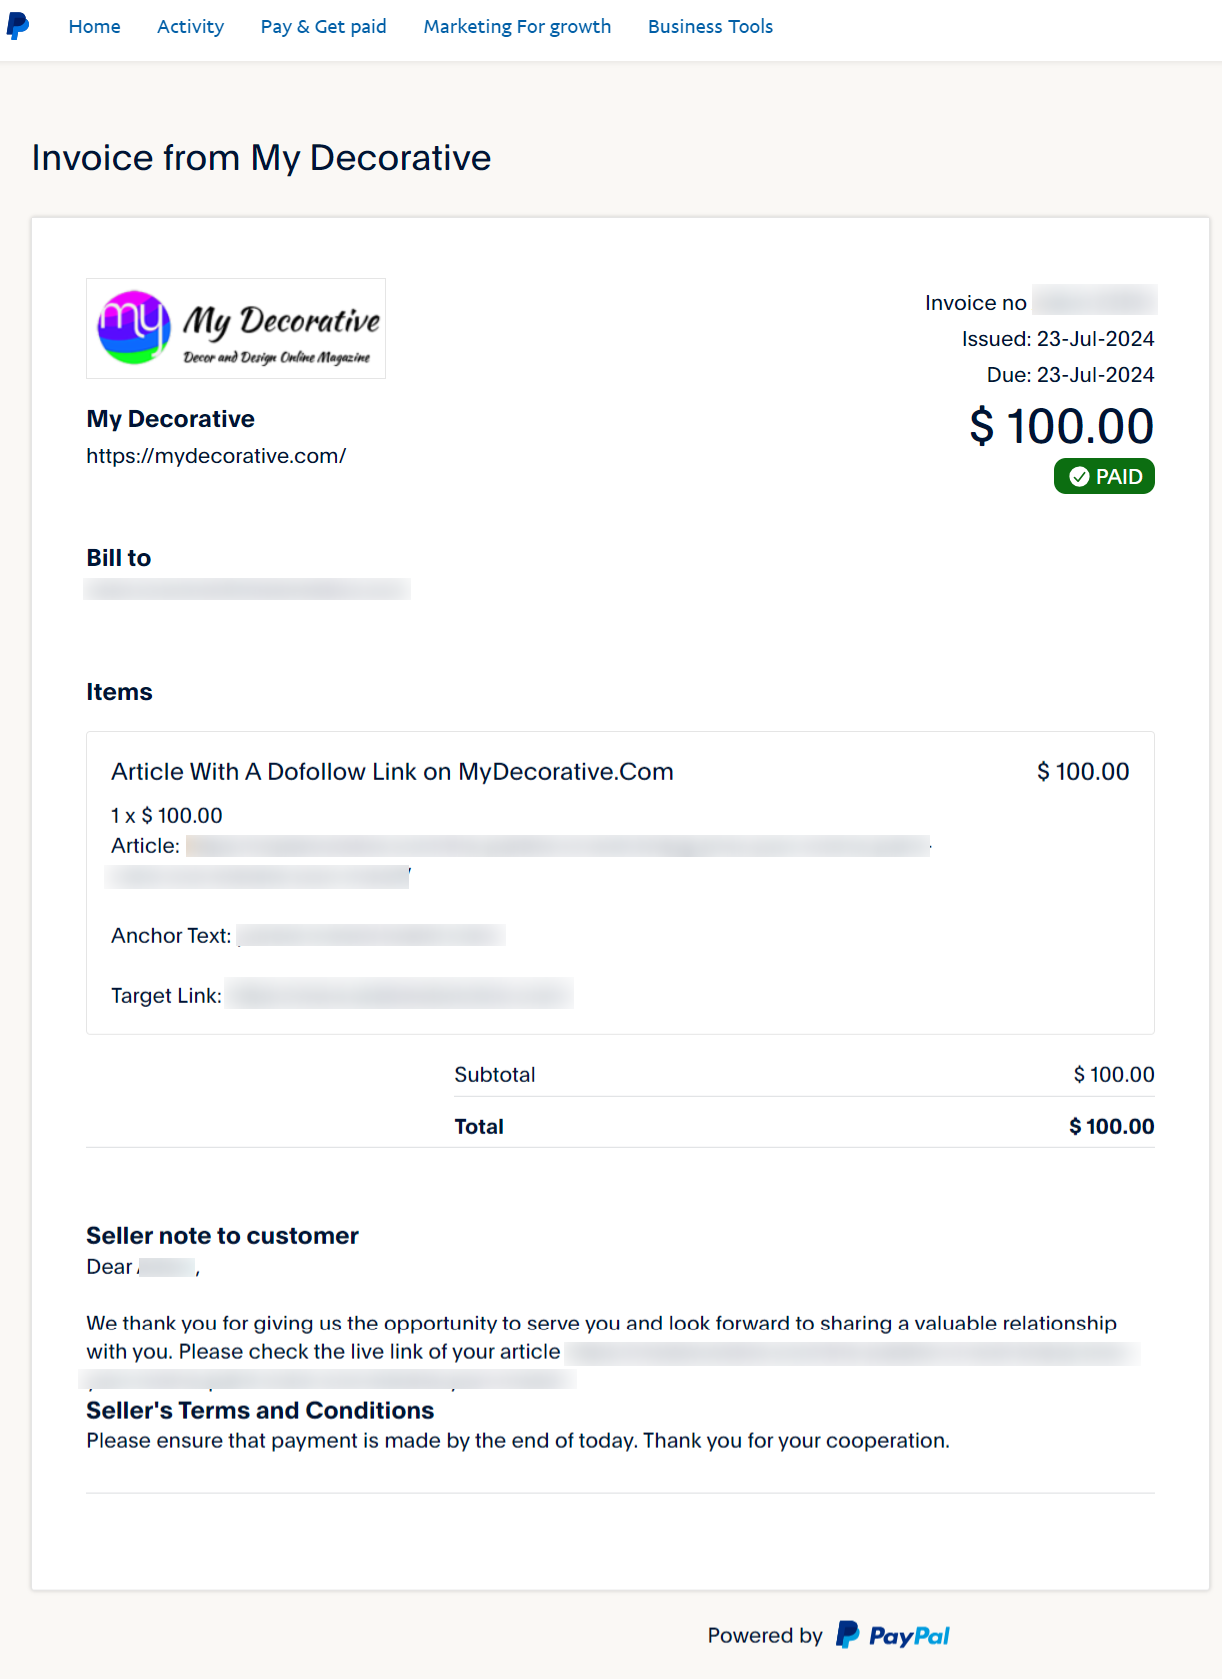Screen dimensions: 1222x1679
Task: Click the large $ 100.00 invoice amount
Action: (x=1061, y=426)
